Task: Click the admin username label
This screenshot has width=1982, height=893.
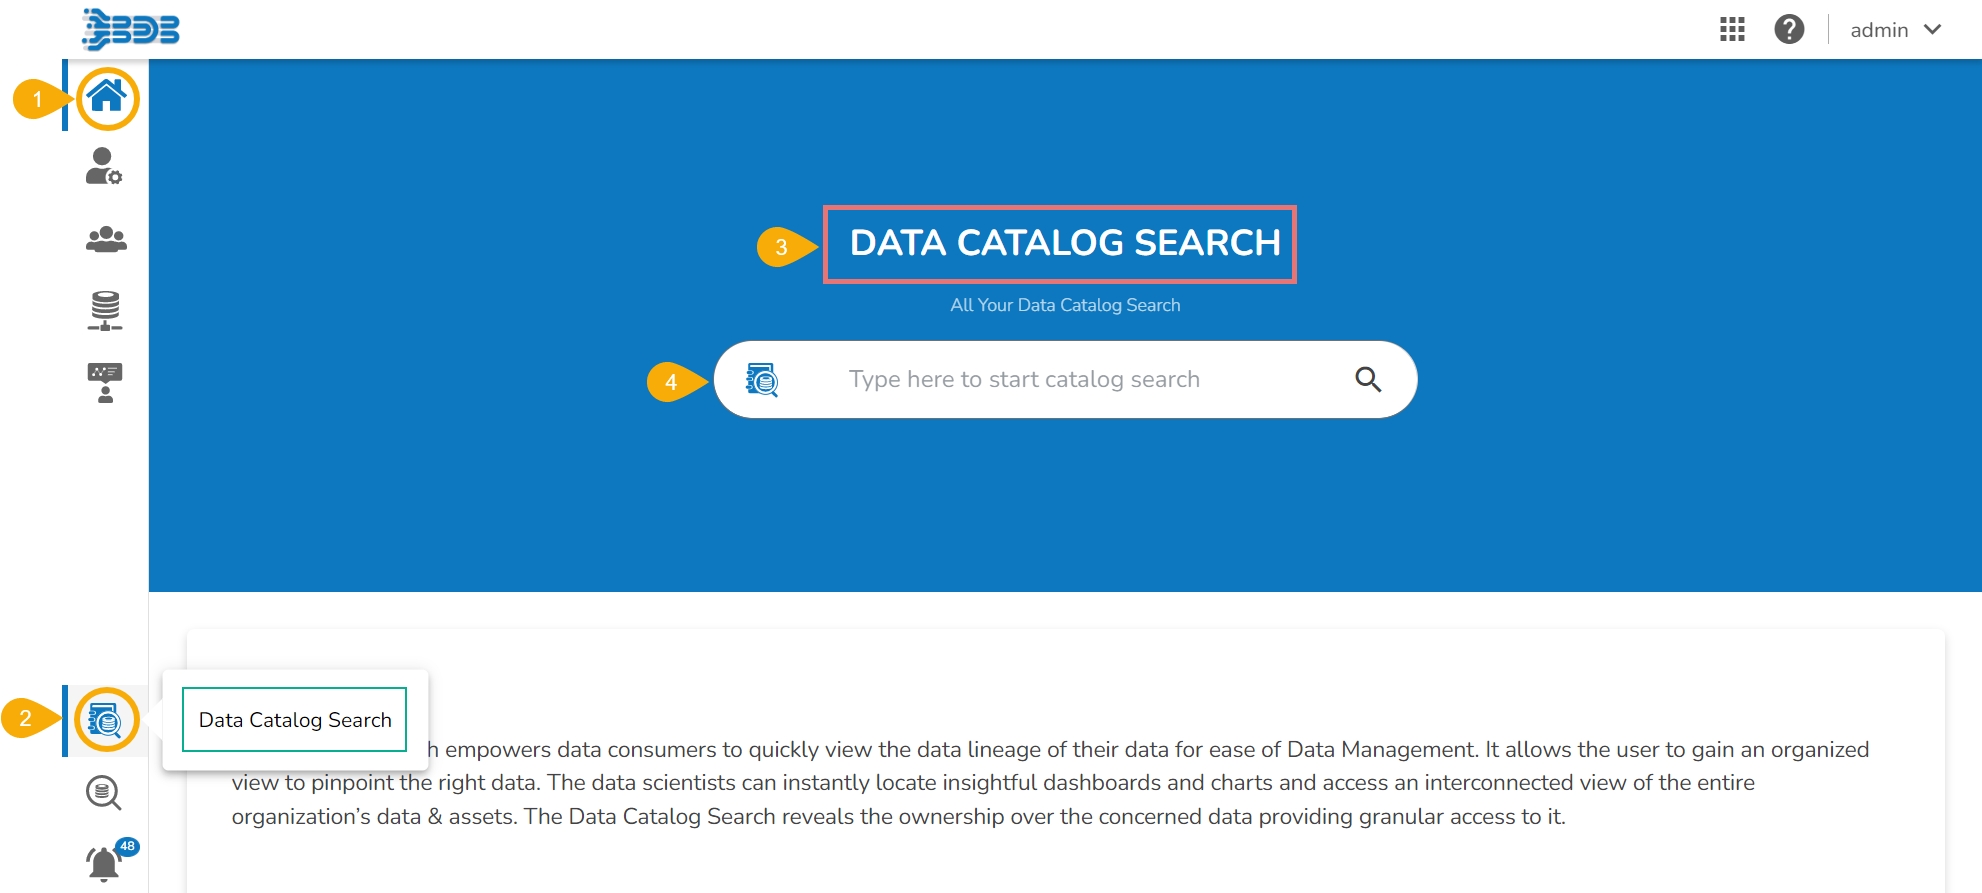Action: pos(1879,30)
